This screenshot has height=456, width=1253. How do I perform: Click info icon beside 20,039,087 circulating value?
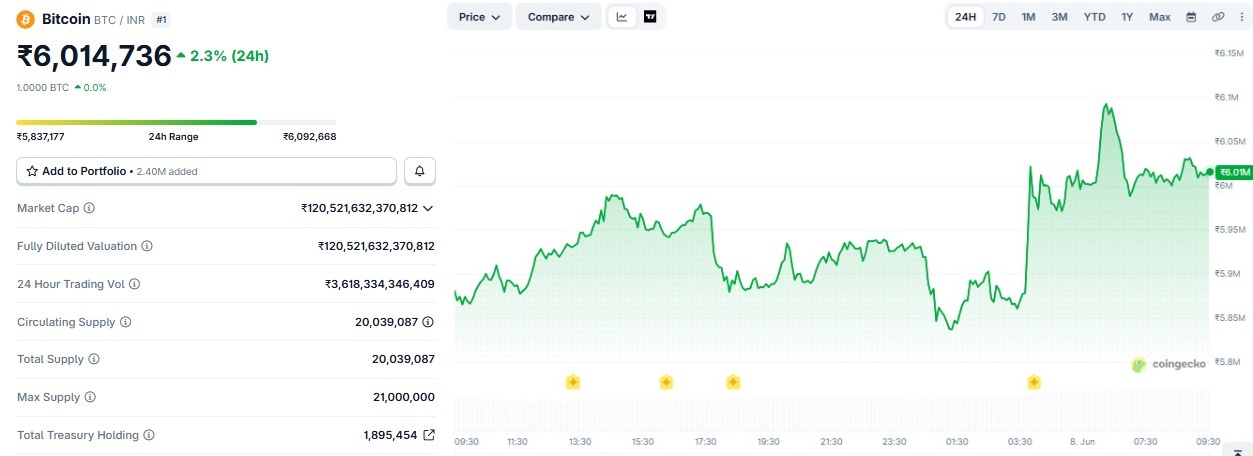(x=428, y=322)
